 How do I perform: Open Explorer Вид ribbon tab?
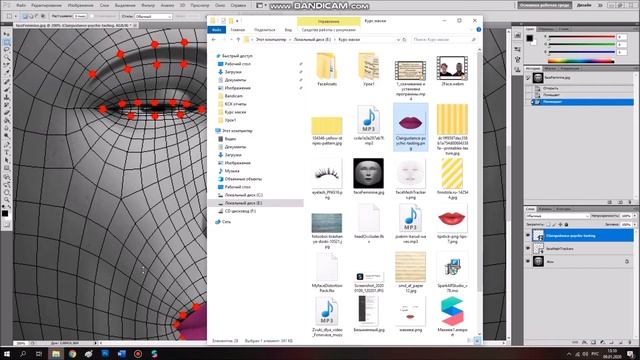[x=288, y=30]
